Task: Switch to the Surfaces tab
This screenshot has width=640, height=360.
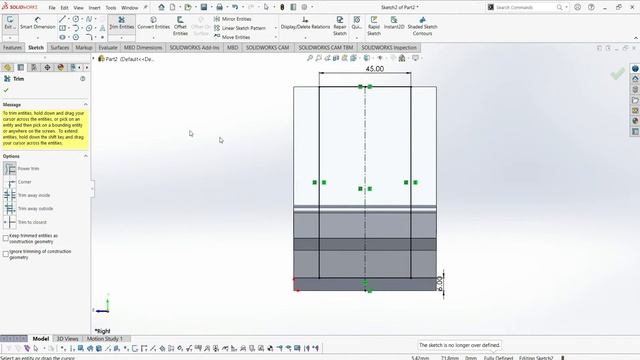Action: pos(60,48)
